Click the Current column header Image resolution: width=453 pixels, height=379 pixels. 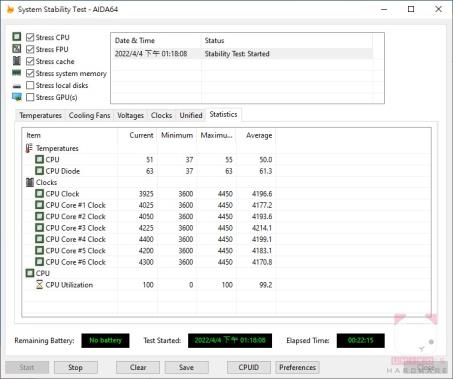point(137,135)
